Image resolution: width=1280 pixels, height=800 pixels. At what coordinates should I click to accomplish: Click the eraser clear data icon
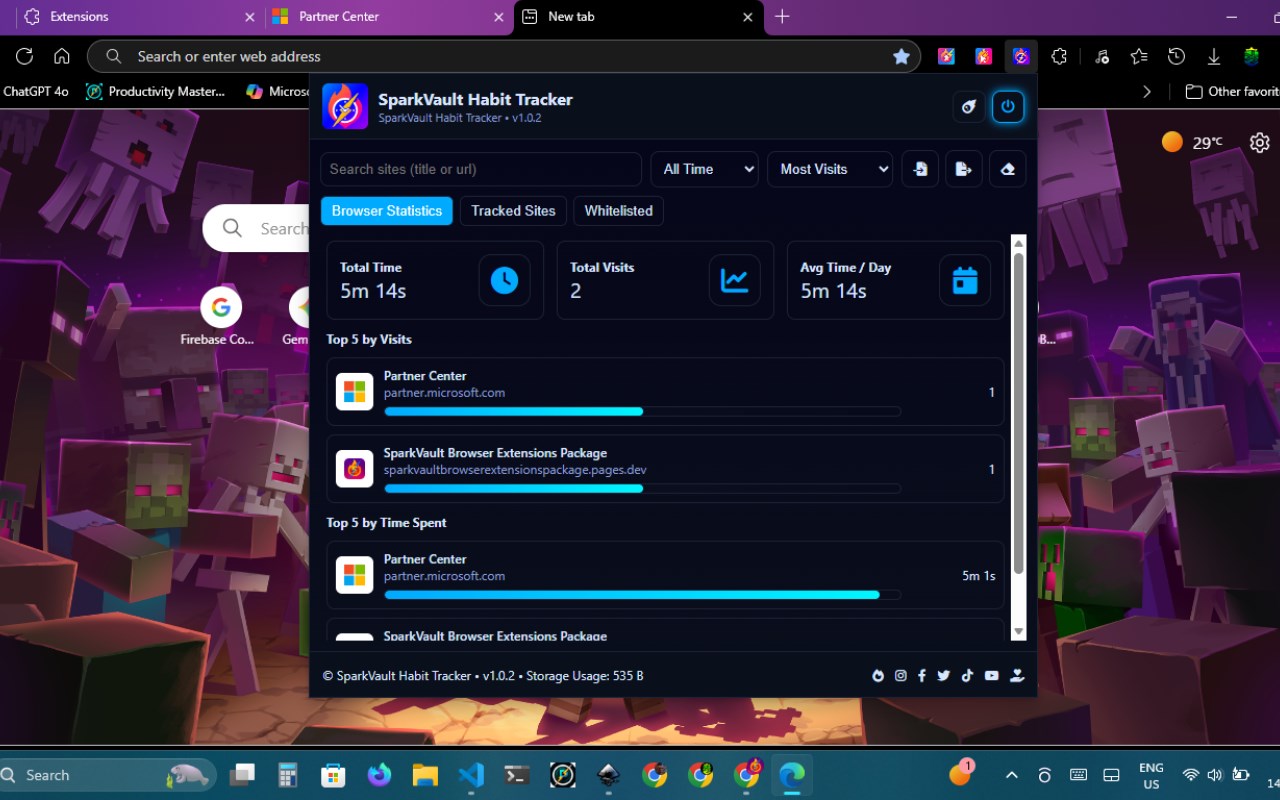point(1008,169)
